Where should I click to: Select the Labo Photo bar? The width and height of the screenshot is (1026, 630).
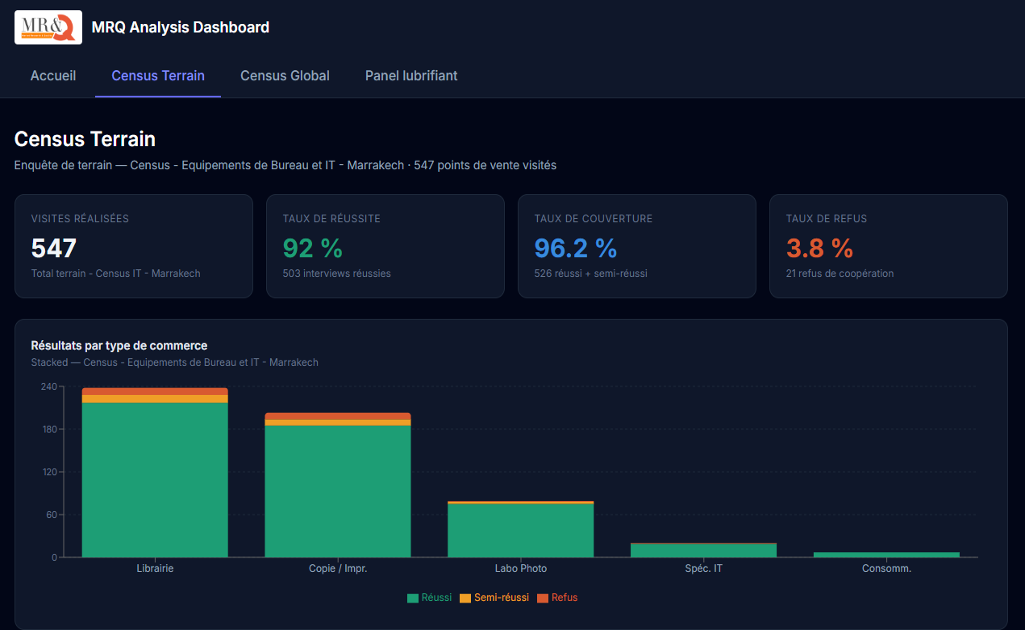(521, 530)
